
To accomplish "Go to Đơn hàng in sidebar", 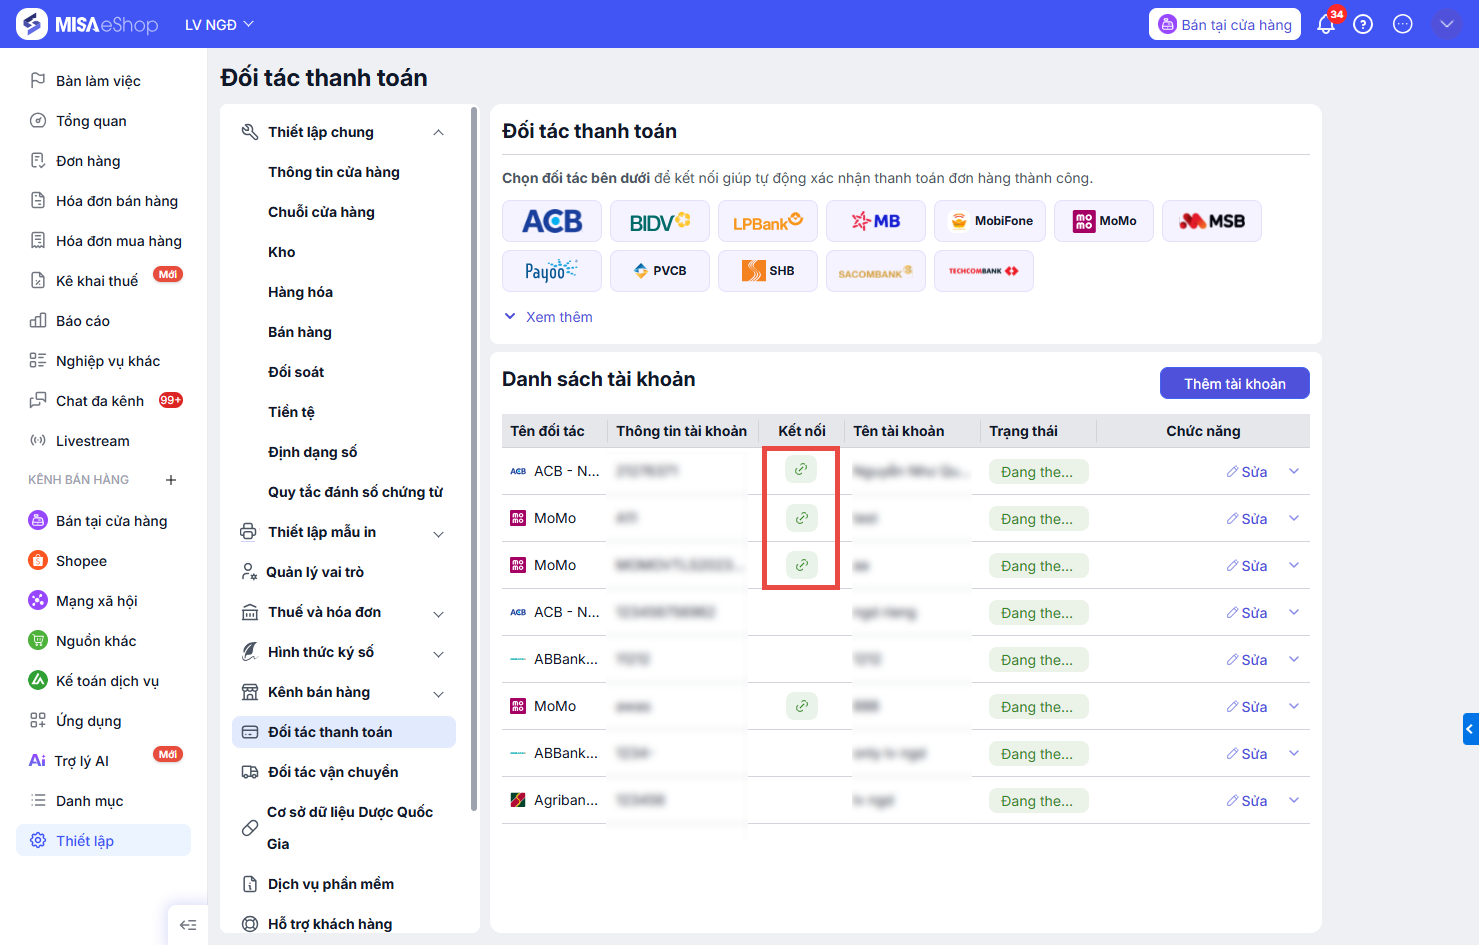I will point(88,161).
